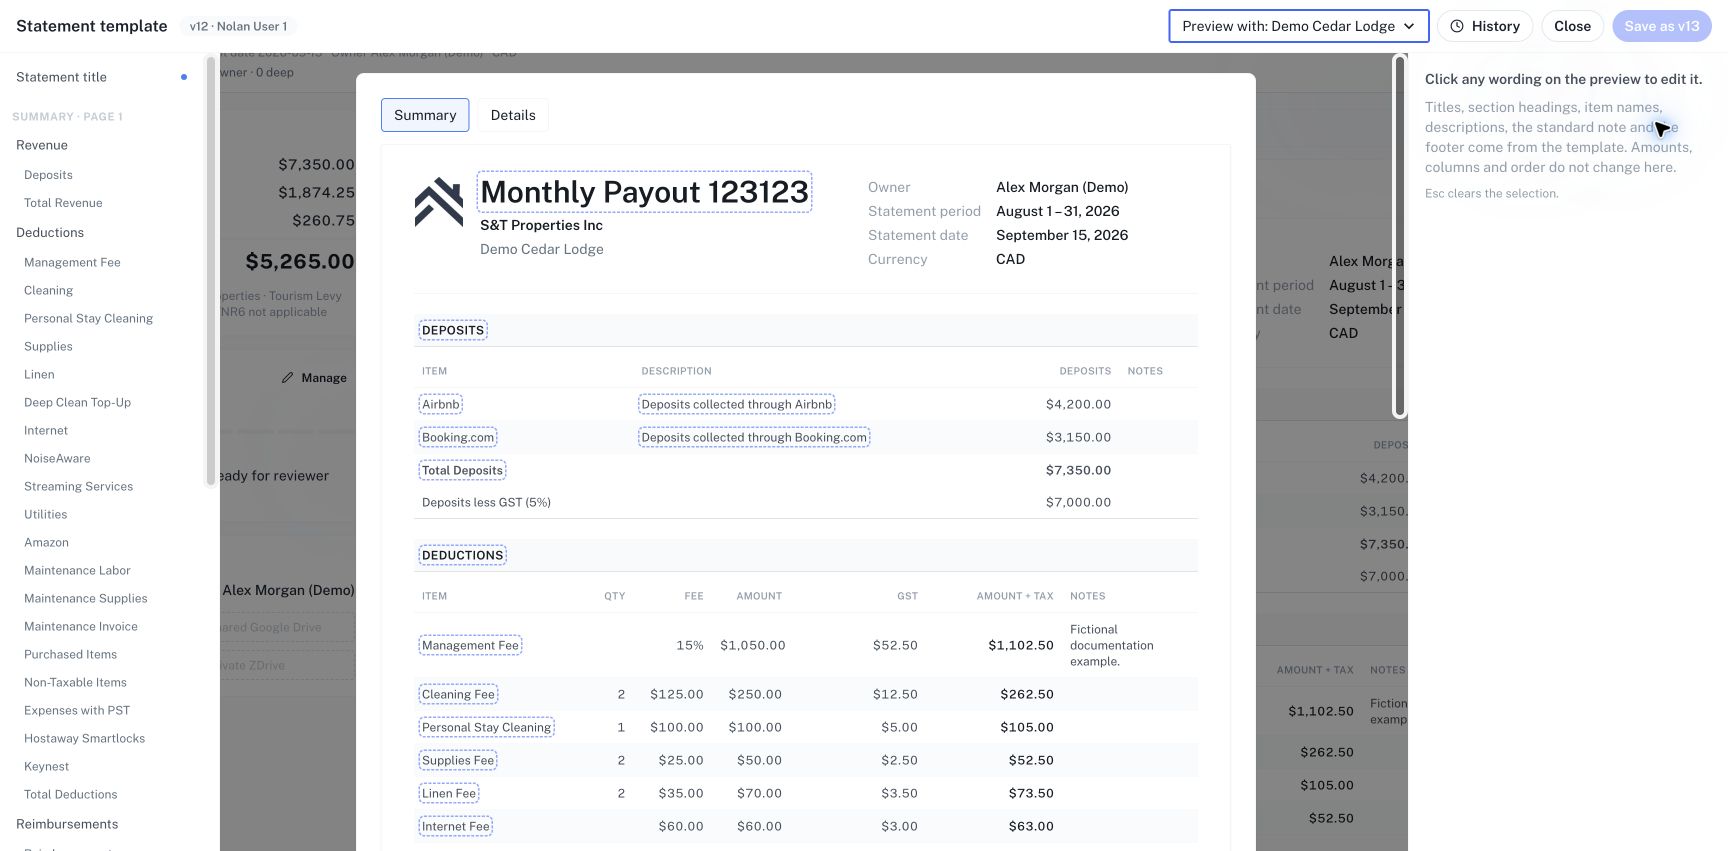Edit the Airbnb item name
Viewport: 1728px width, 851px height.
click(441, 405)
